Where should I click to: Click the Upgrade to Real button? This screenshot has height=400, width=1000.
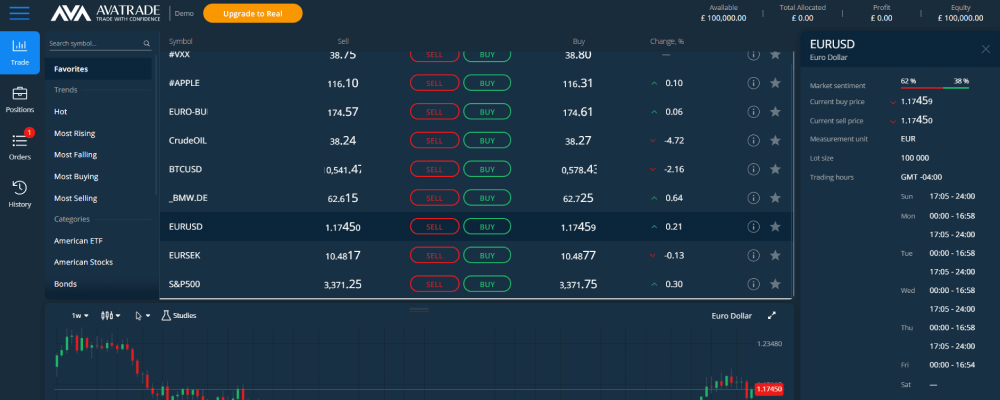coord(253,13)
